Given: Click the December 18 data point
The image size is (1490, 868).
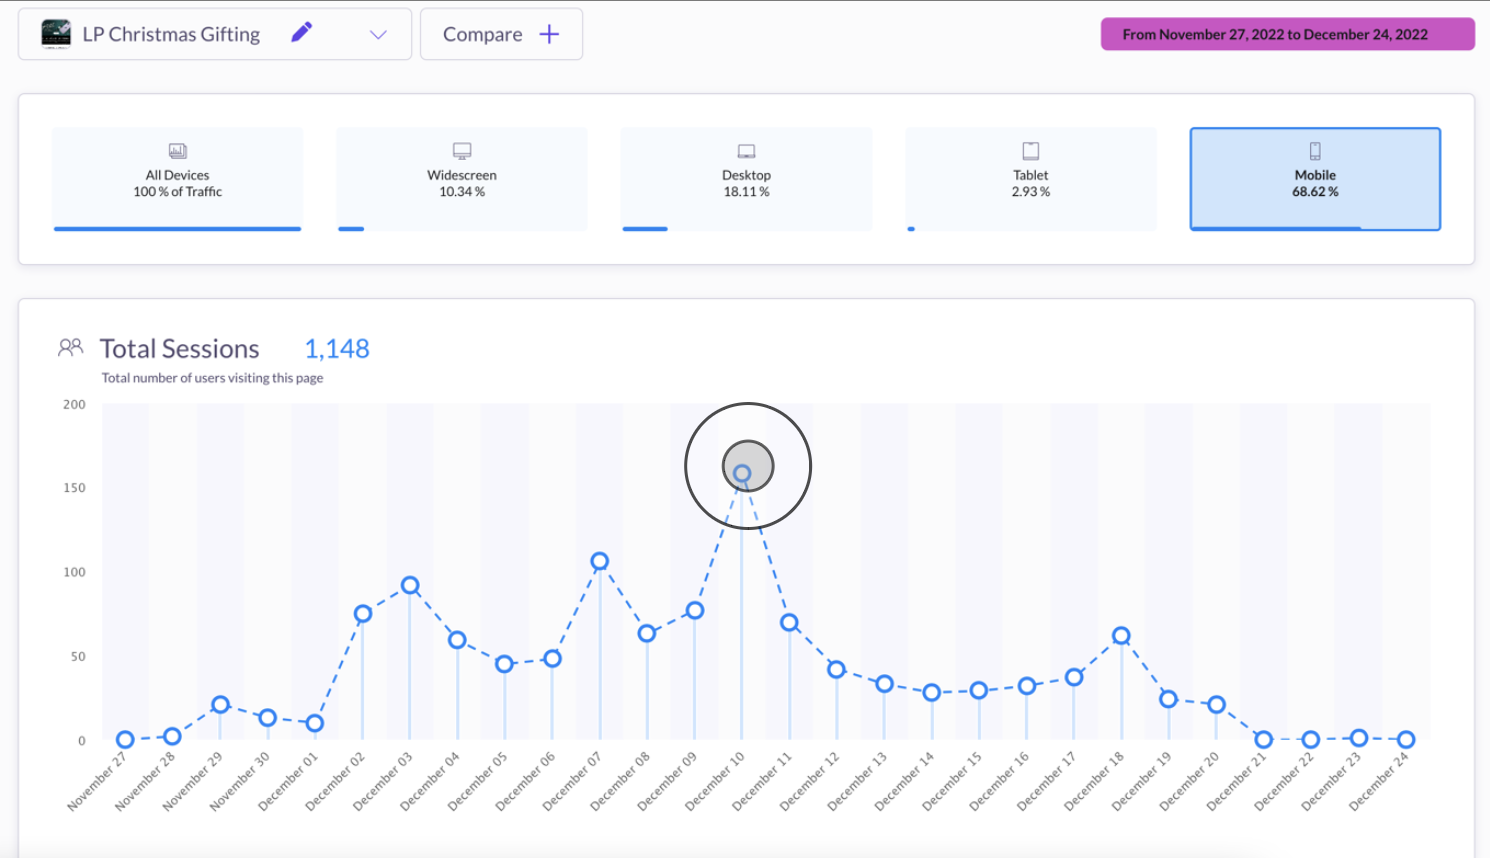Looking at the screenshot, I should coord(1121,636).
